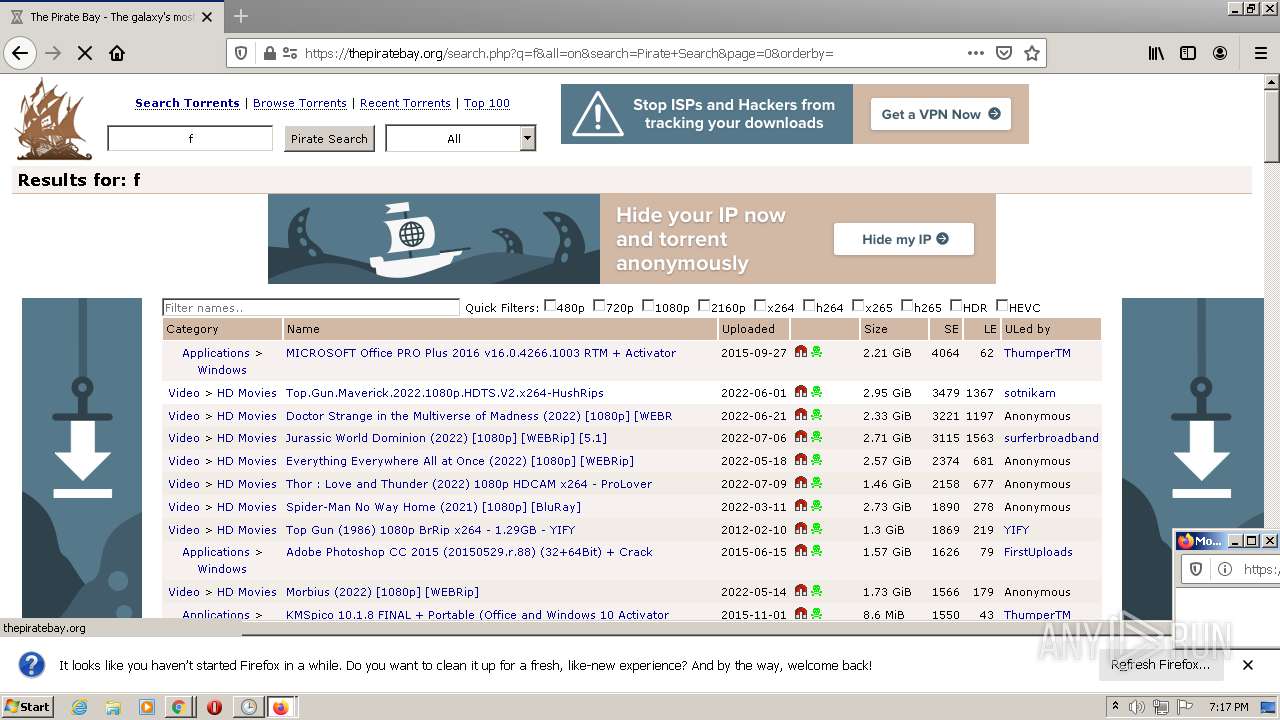This screenshot has width=1280, height=720.
Task: Click the Pirate Bay ship logo
Action: point(53,120)
